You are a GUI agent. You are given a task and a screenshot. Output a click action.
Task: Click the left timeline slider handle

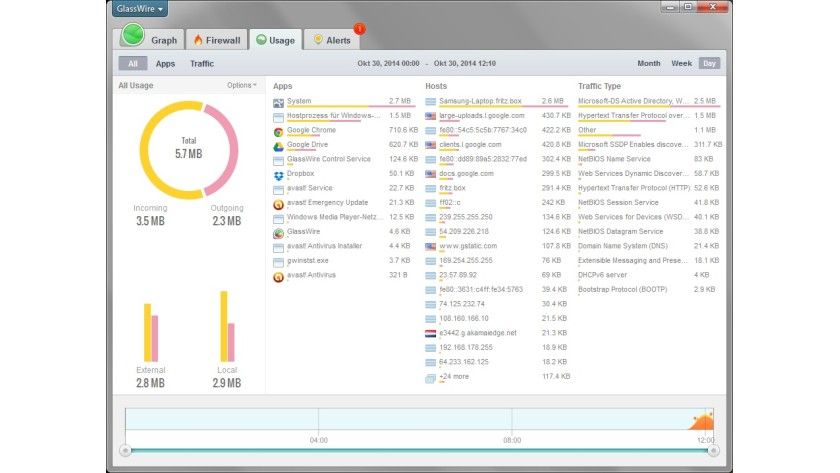[125, 451]
